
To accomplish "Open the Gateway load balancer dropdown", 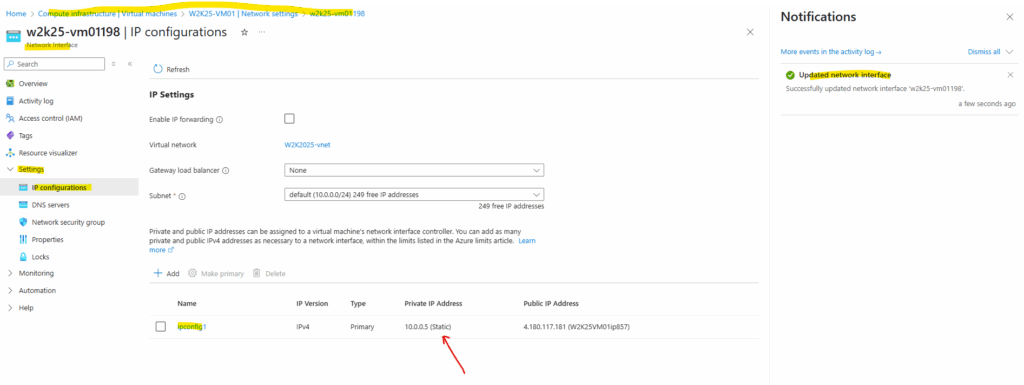I will 414,170.
